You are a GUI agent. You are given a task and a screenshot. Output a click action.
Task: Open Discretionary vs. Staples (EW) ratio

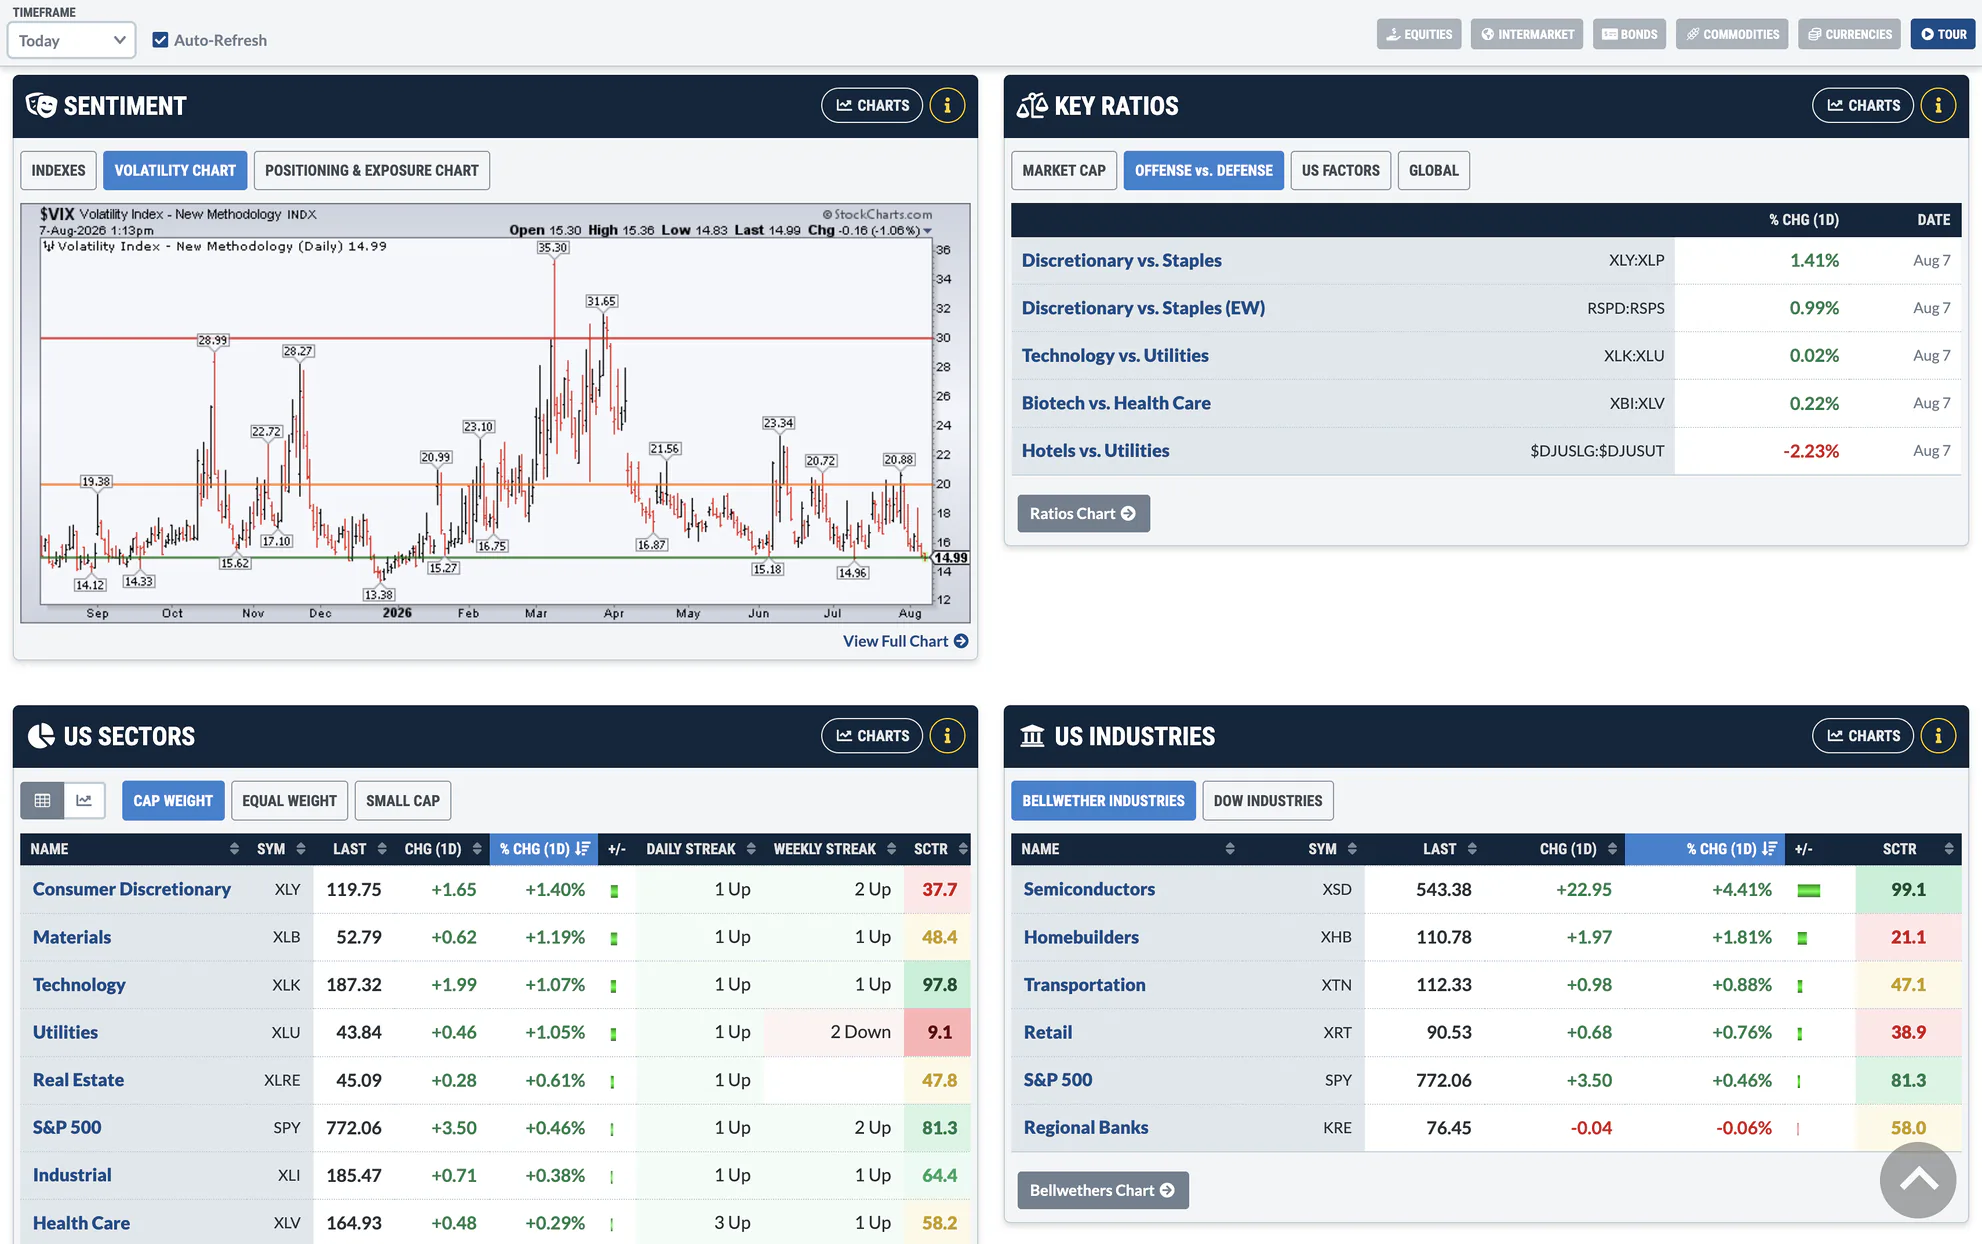1143,308
